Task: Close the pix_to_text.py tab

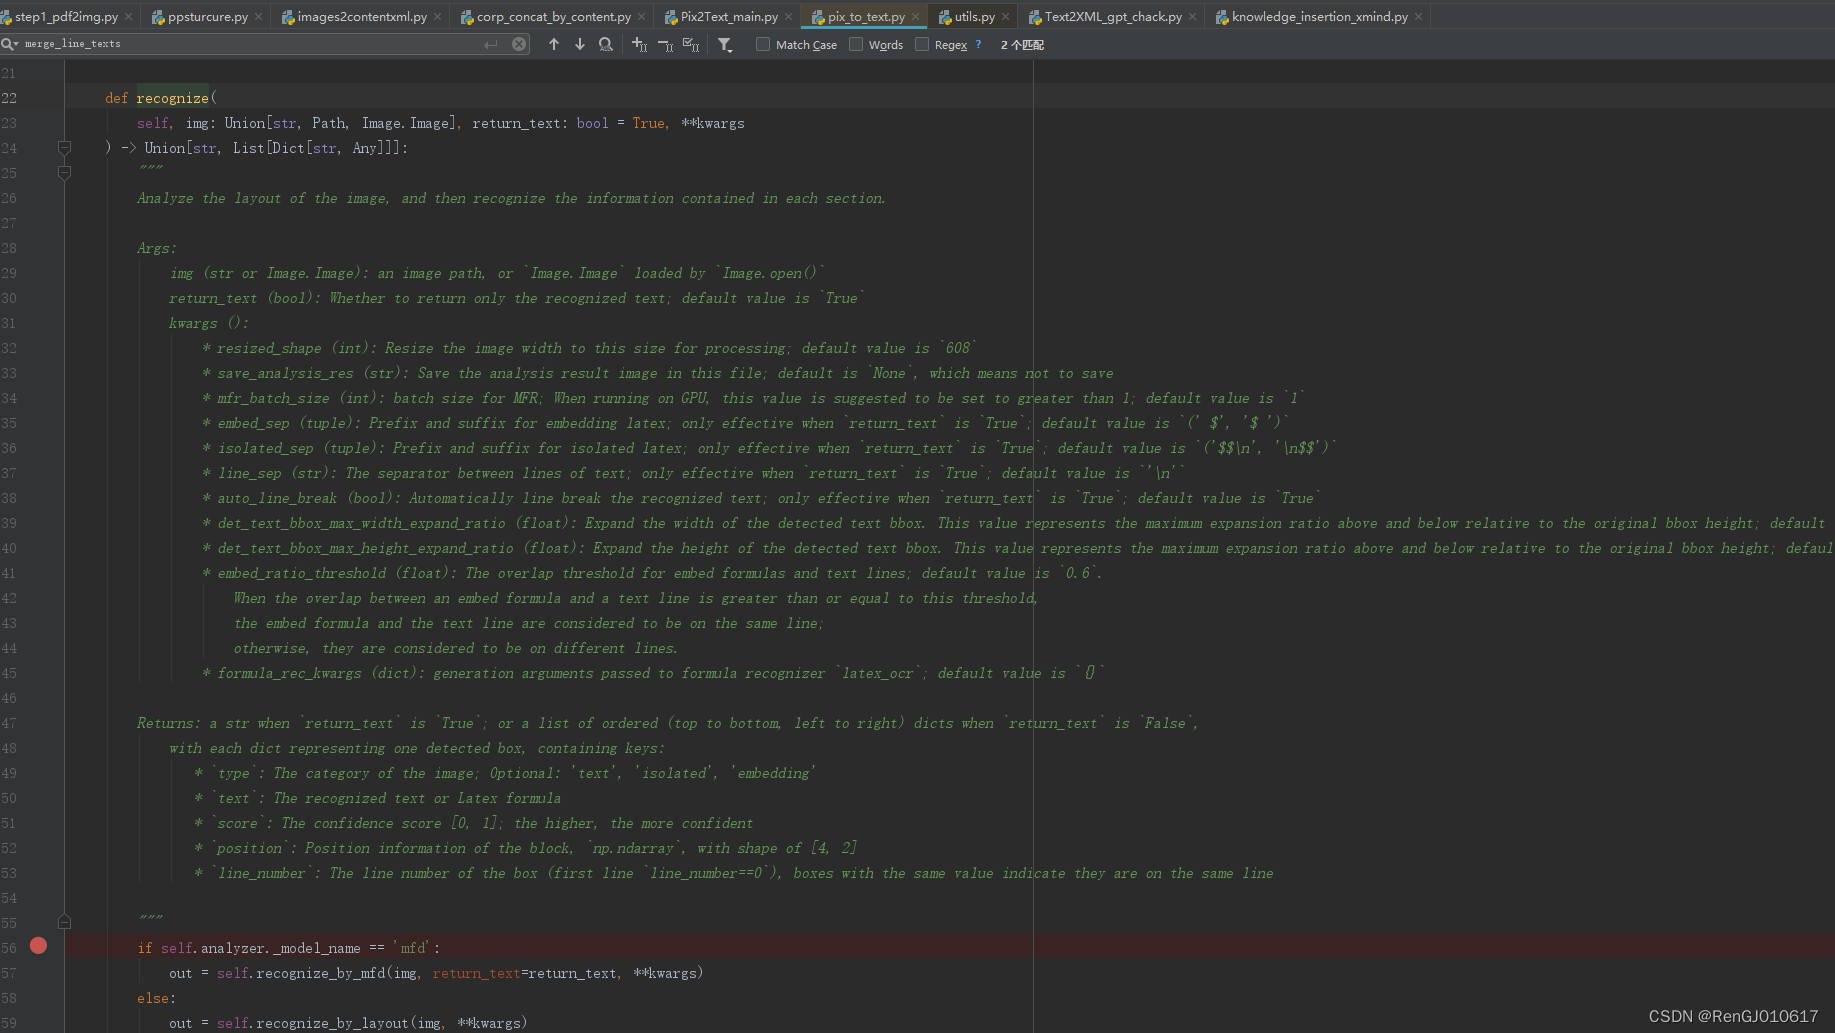Action: point(916,17)
